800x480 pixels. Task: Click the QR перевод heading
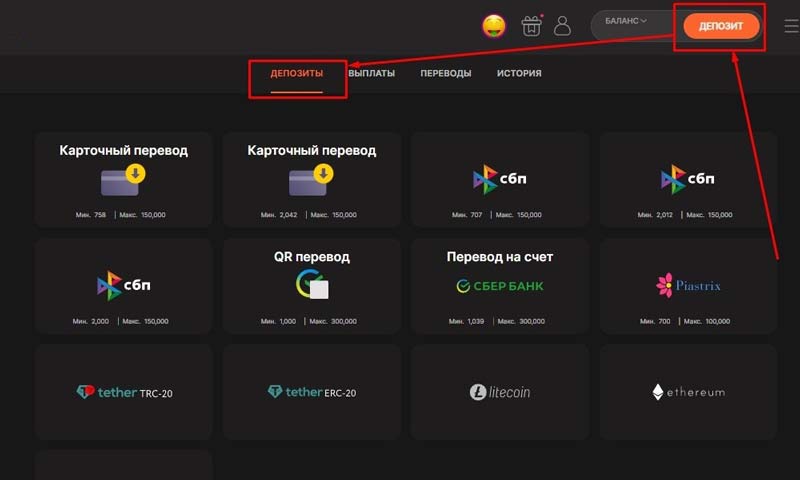[x=312, y=257]
